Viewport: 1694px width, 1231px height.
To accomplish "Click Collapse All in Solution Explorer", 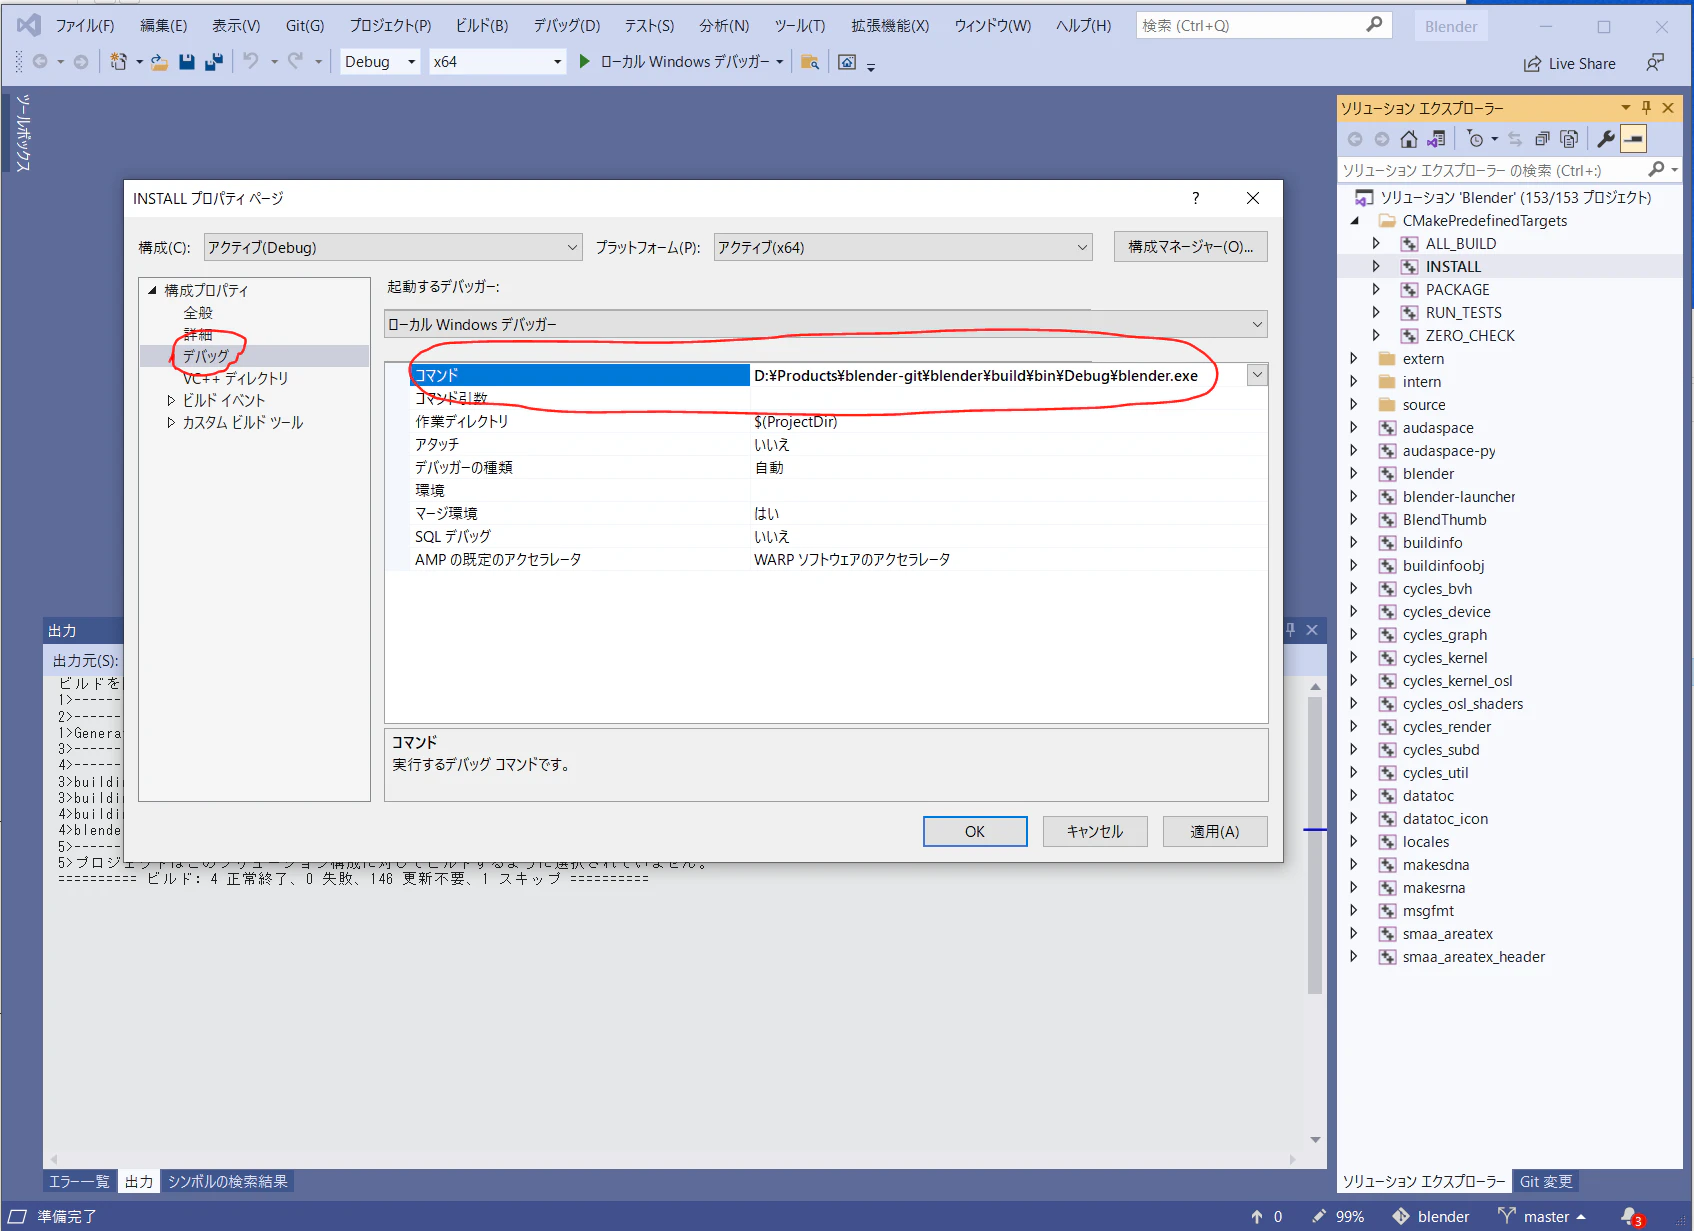I will [1542, 139].
